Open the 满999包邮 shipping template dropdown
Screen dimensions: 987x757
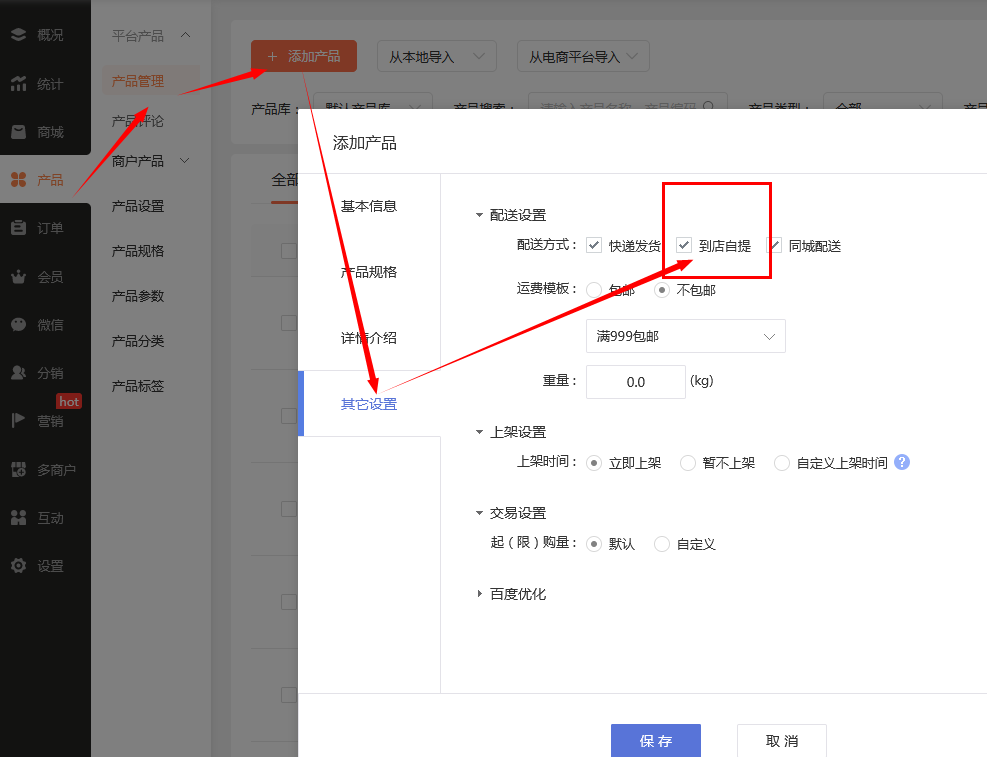pos(685,337)
